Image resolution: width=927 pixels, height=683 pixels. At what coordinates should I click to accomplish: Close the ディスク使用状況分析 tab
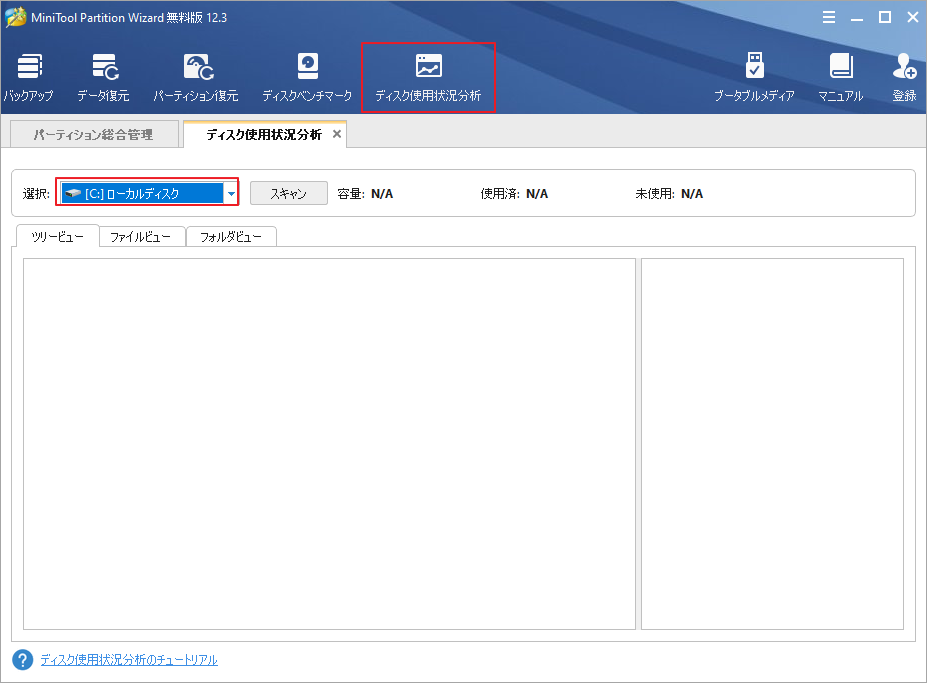(x=337, y=134)
